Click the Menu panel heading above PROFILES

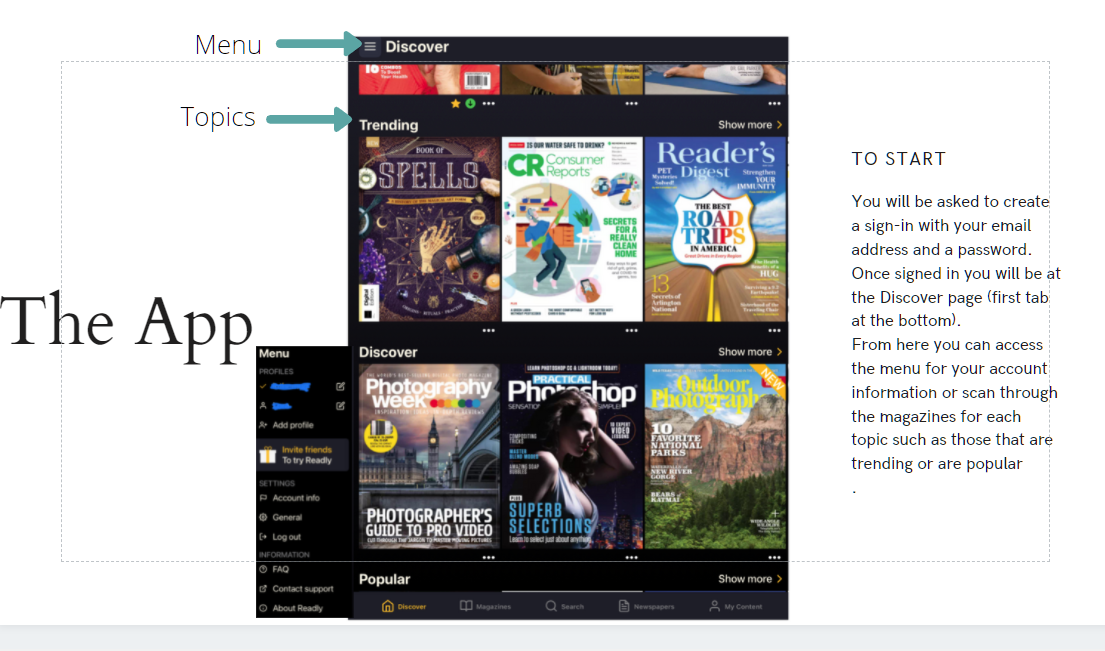pyautogui.click(x=274, y=354)
